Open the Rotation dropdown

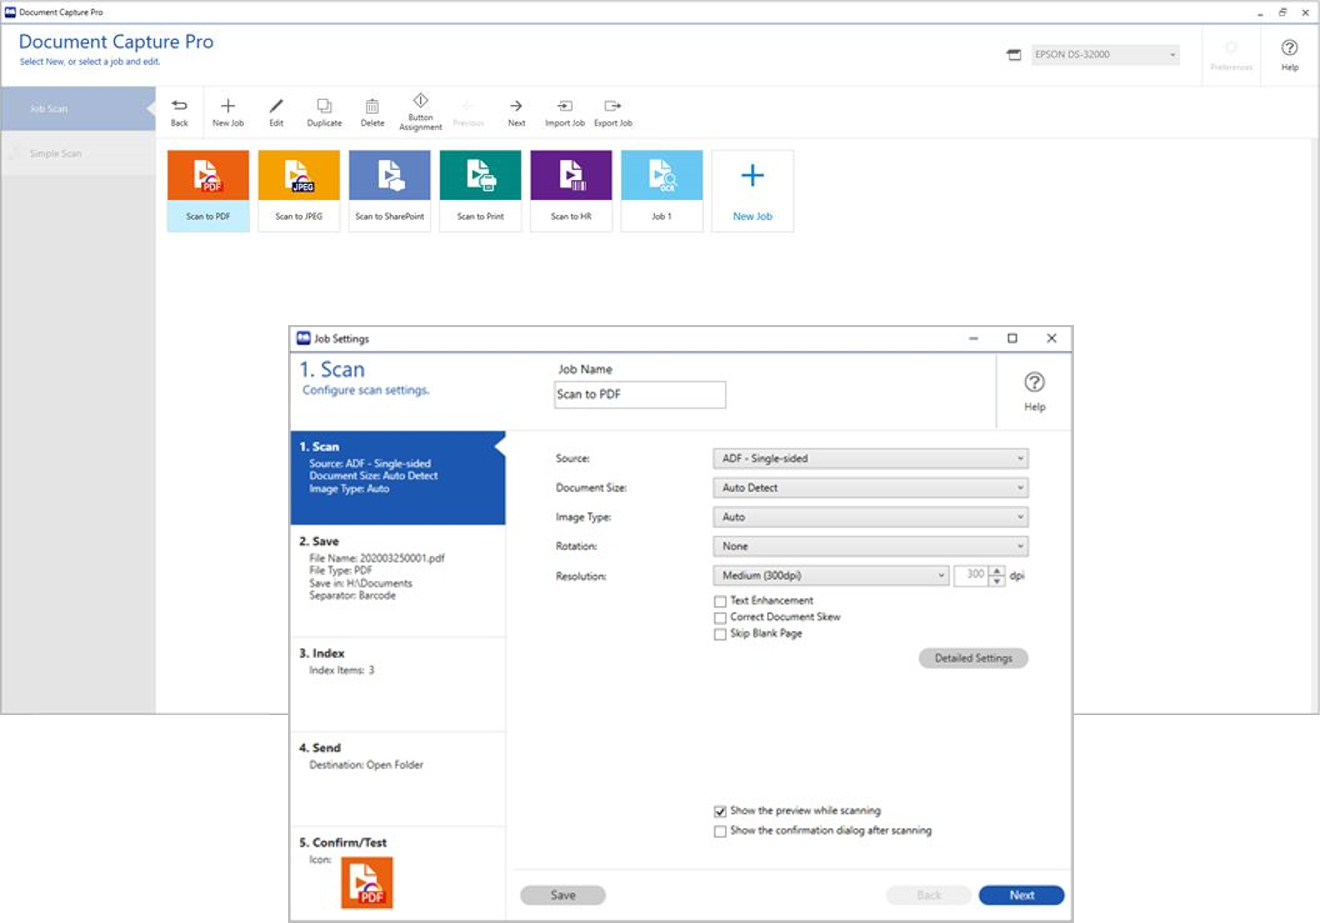click(870, 546)
